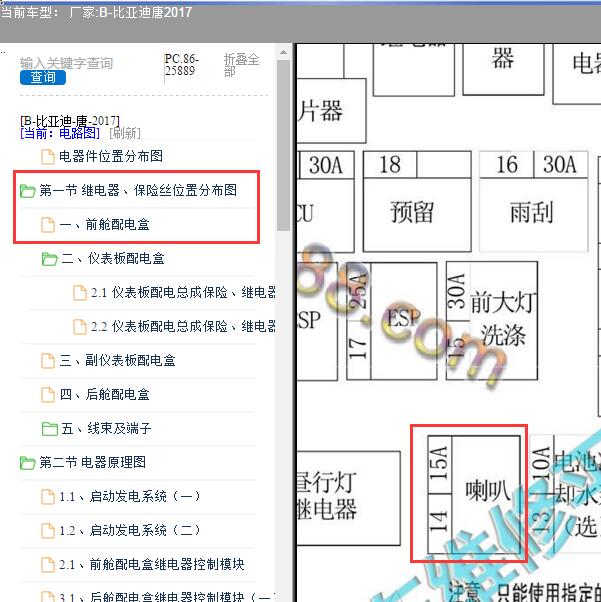Click the 前大灯洗涤 headlight washer box
Viewport: 601px width, 602px height.
point(492,321)
